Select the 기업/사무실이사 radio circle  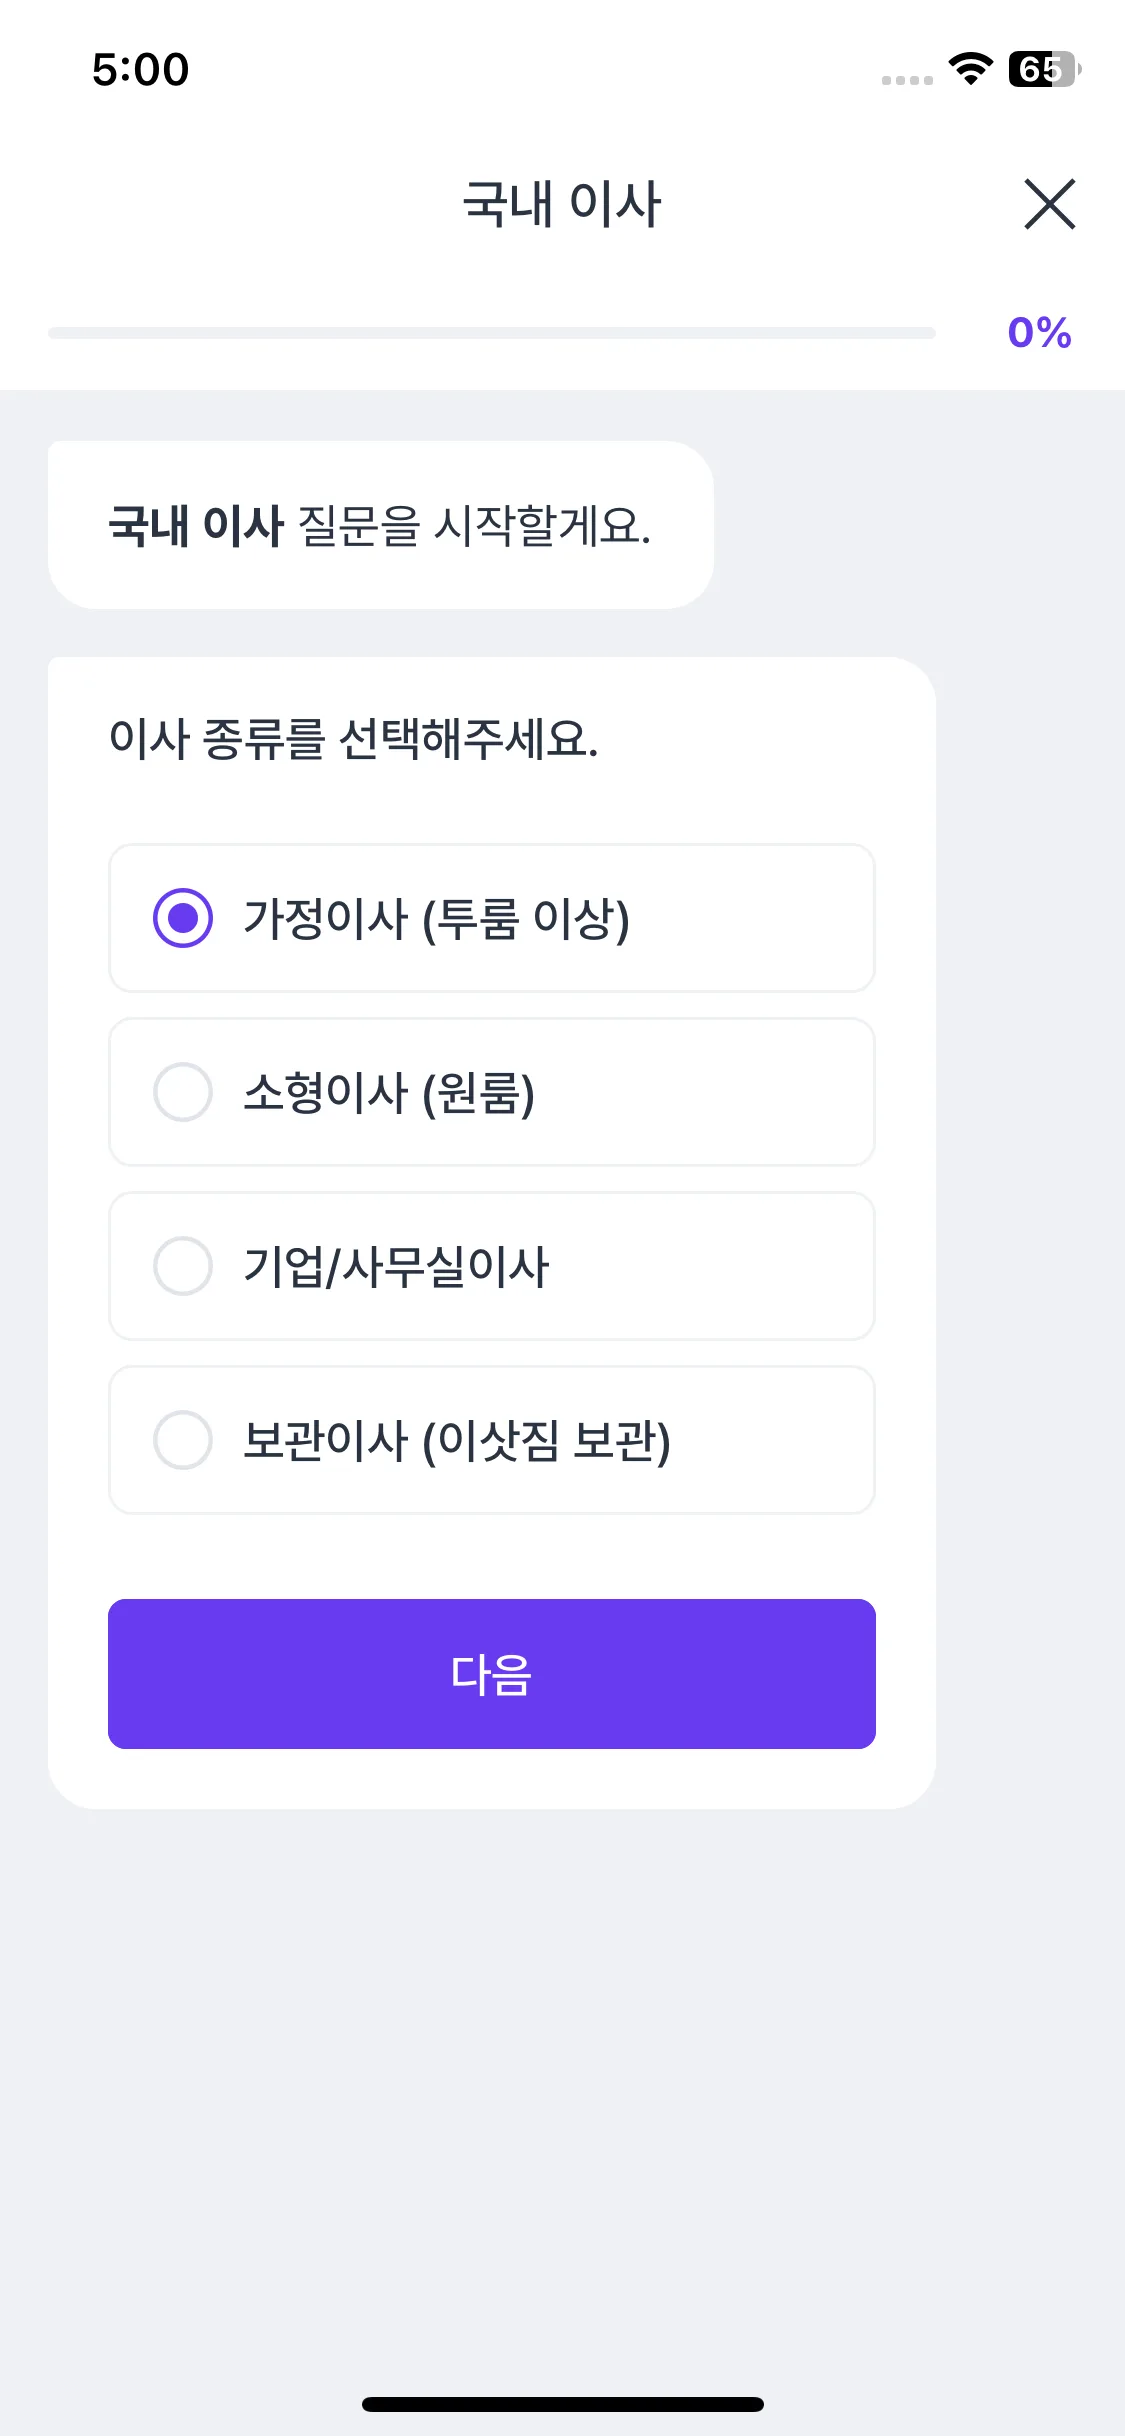coord(183,1266)
